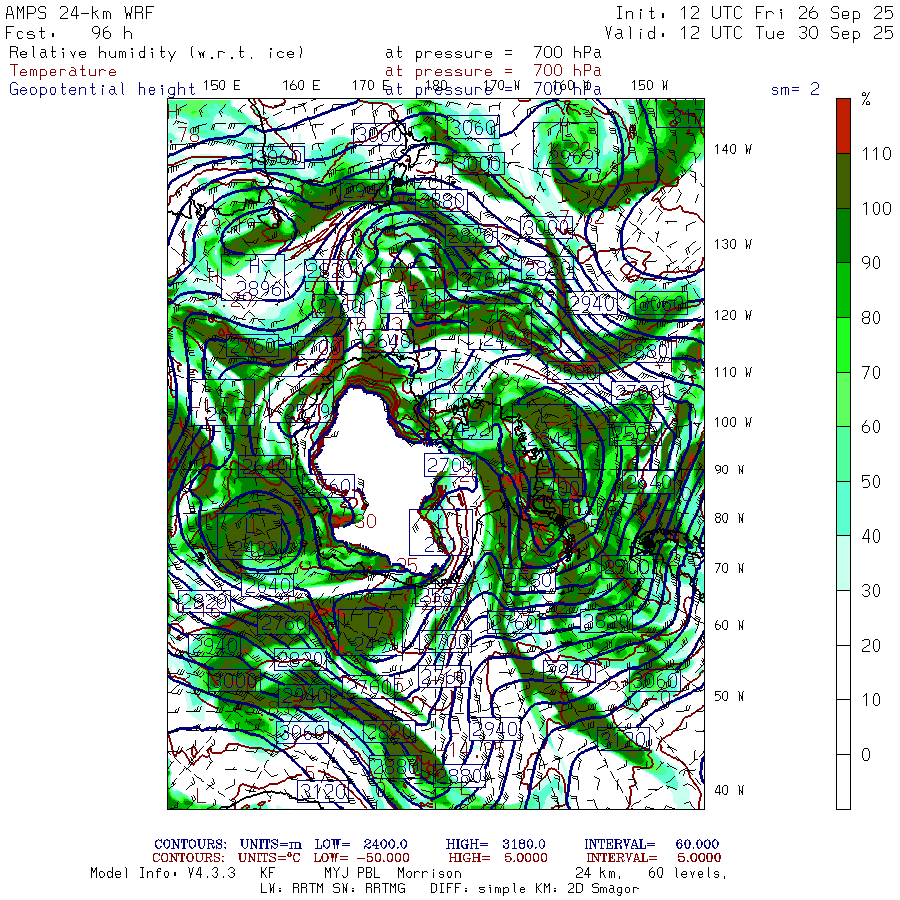Click the "120 W" longitude label

[732, 315]
